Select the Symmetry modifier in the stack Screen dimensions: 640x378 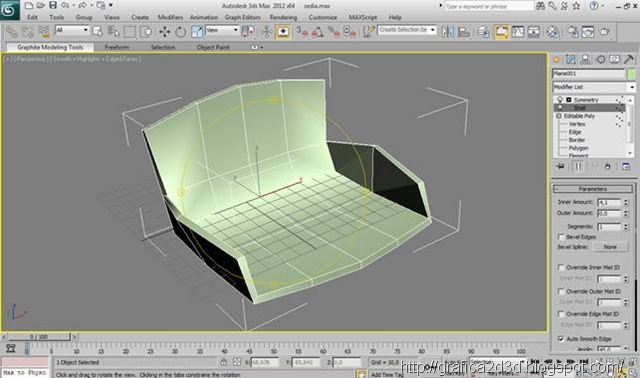[586, 100]
